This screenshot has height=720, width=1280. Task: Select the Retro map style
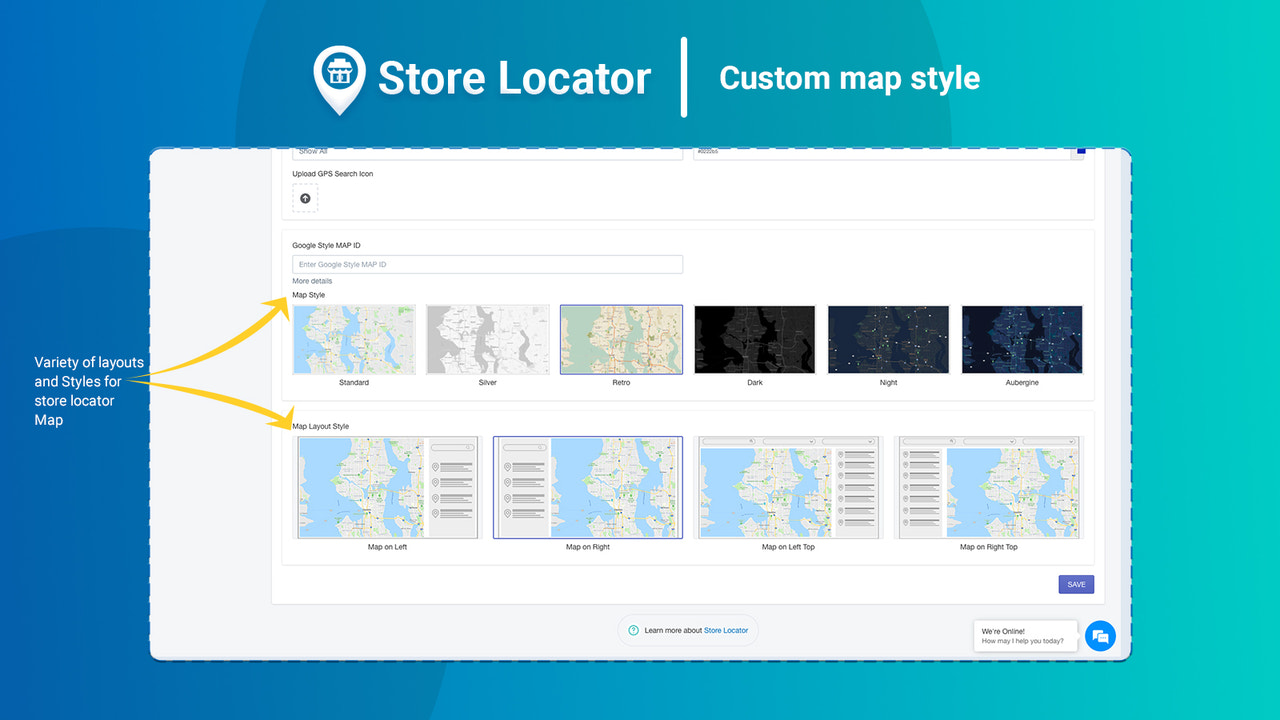click(x=621, y=339)
